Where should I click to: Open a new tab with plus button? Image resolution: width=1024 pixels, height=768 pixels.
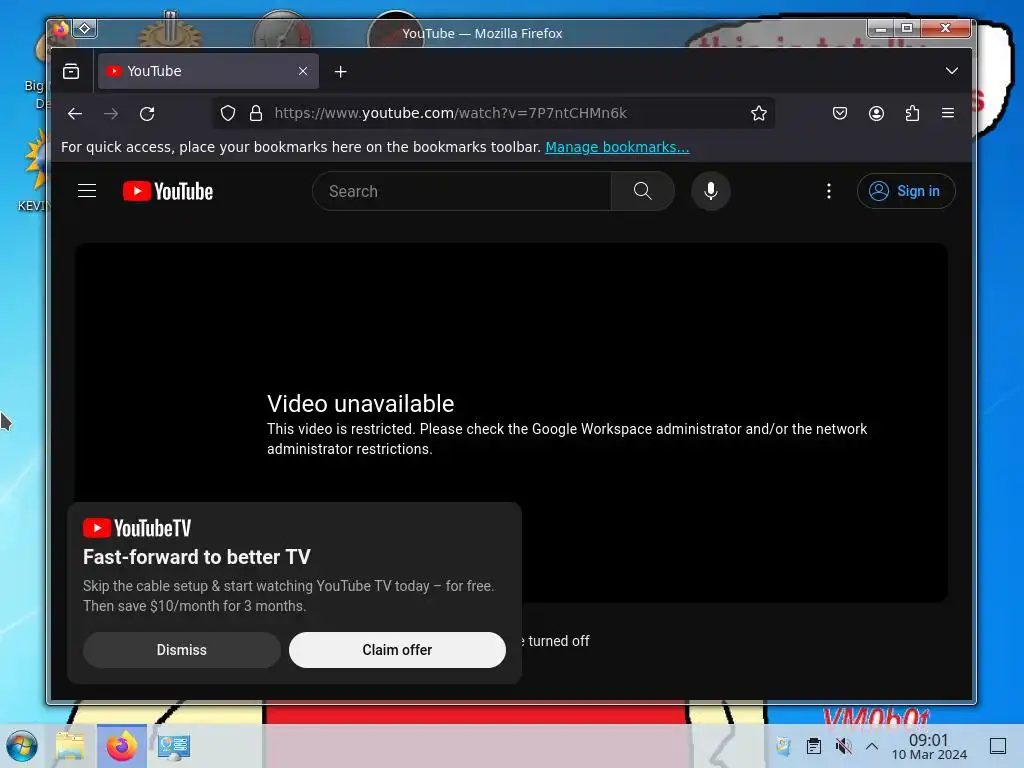click(x=340, y=71)
